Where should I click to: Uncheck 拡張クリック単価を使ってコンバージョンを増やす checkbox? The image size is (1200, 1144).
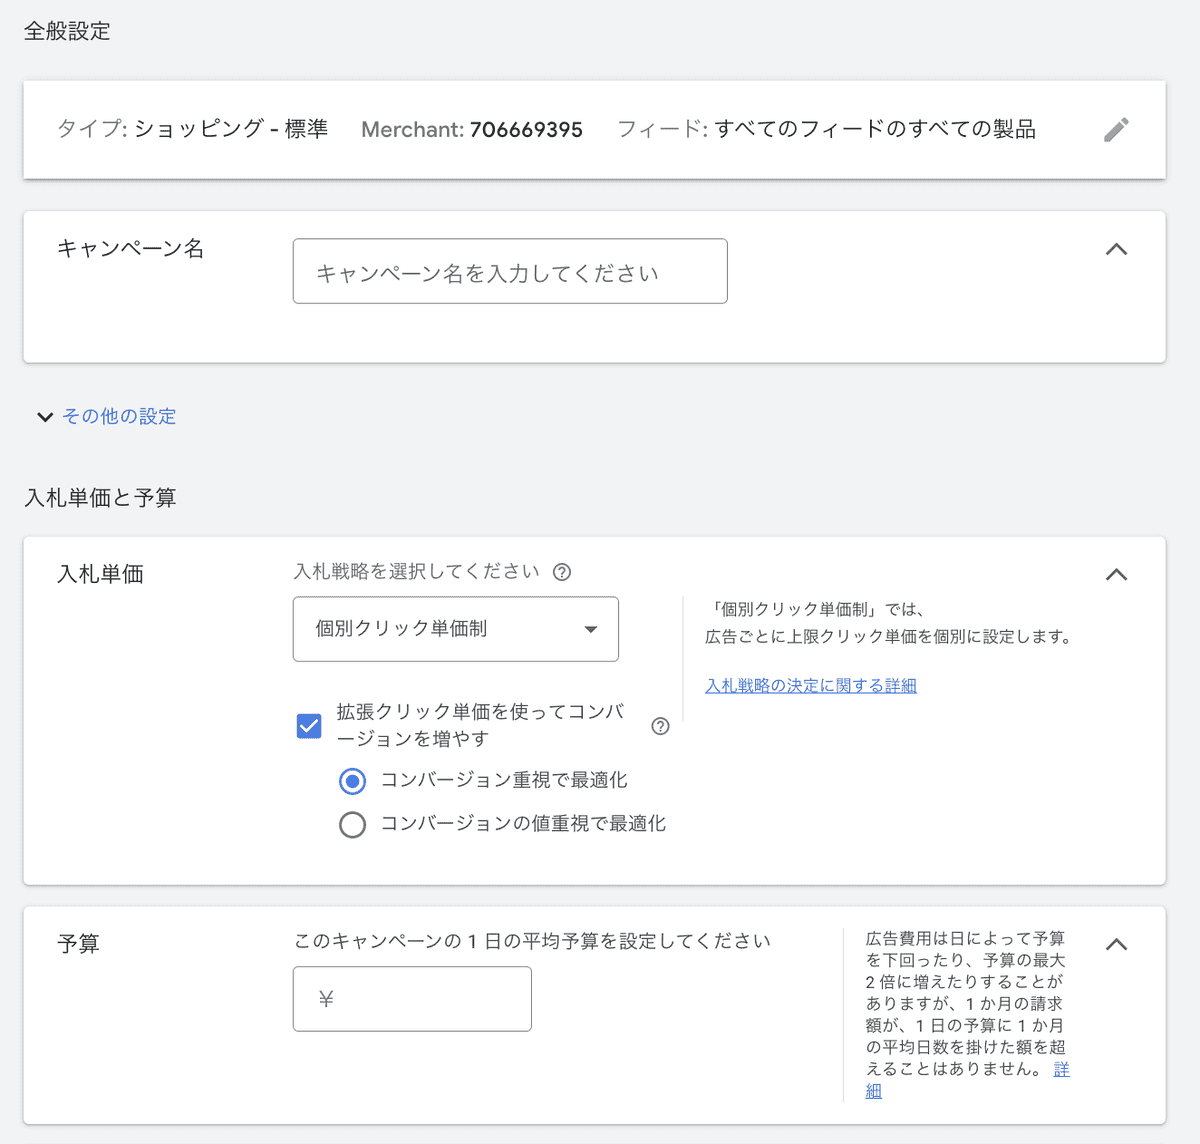[309, 725]
